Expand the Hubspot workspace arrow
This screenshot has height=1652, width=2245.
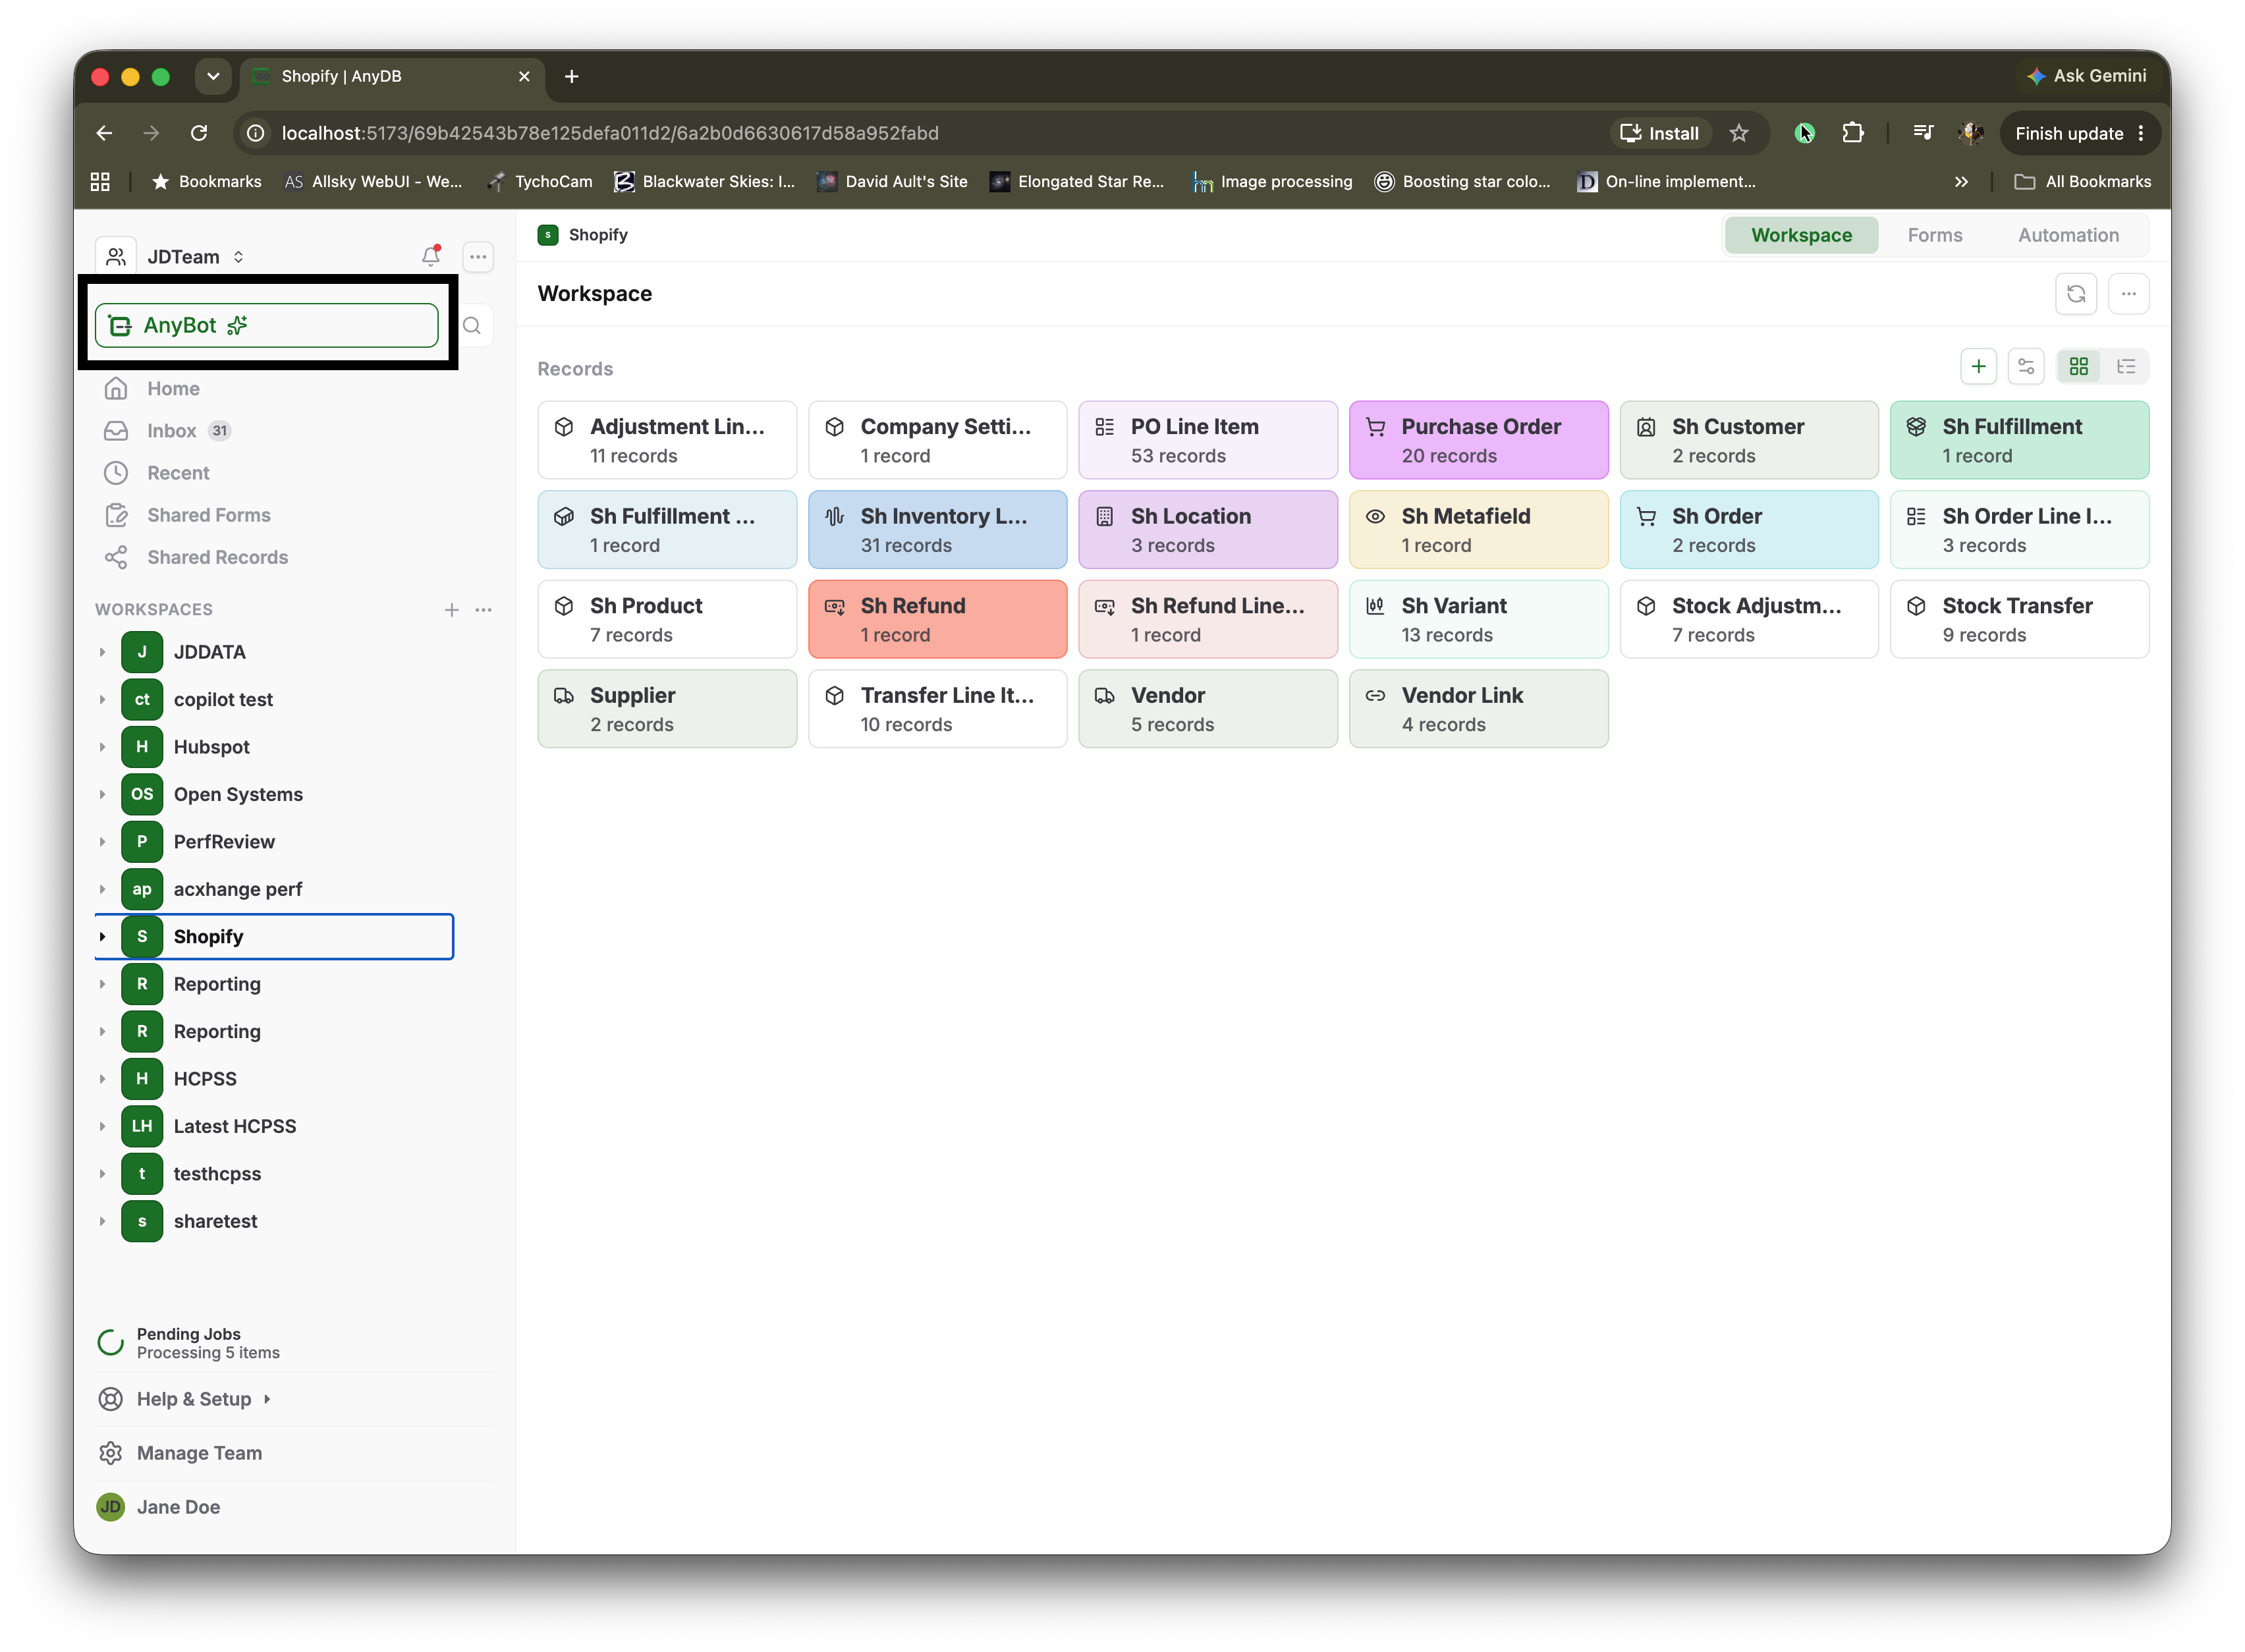102,747
